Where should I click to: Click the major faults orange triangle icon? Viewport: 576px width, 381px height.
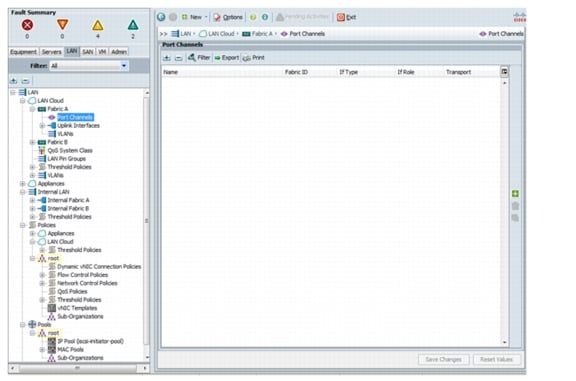pyautogui.click(x=62, y=25)
